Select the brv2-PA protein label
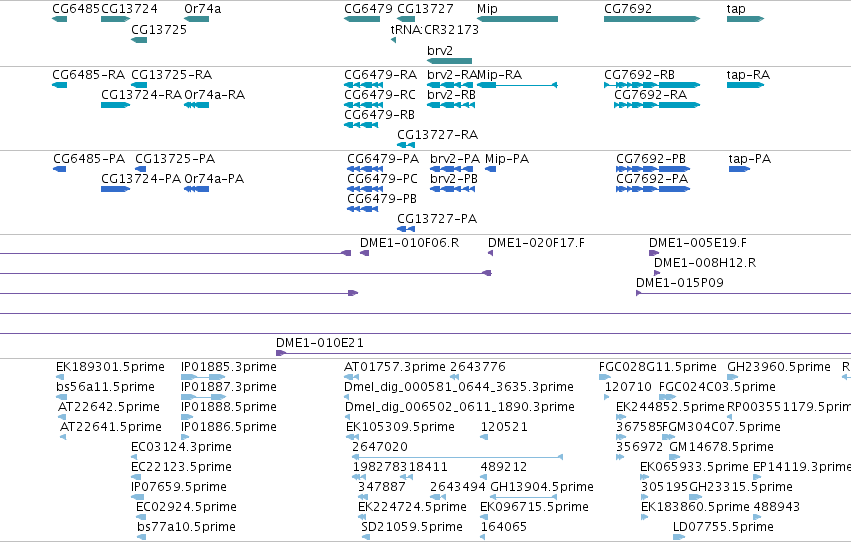851x542 pixels. (455, 159)
